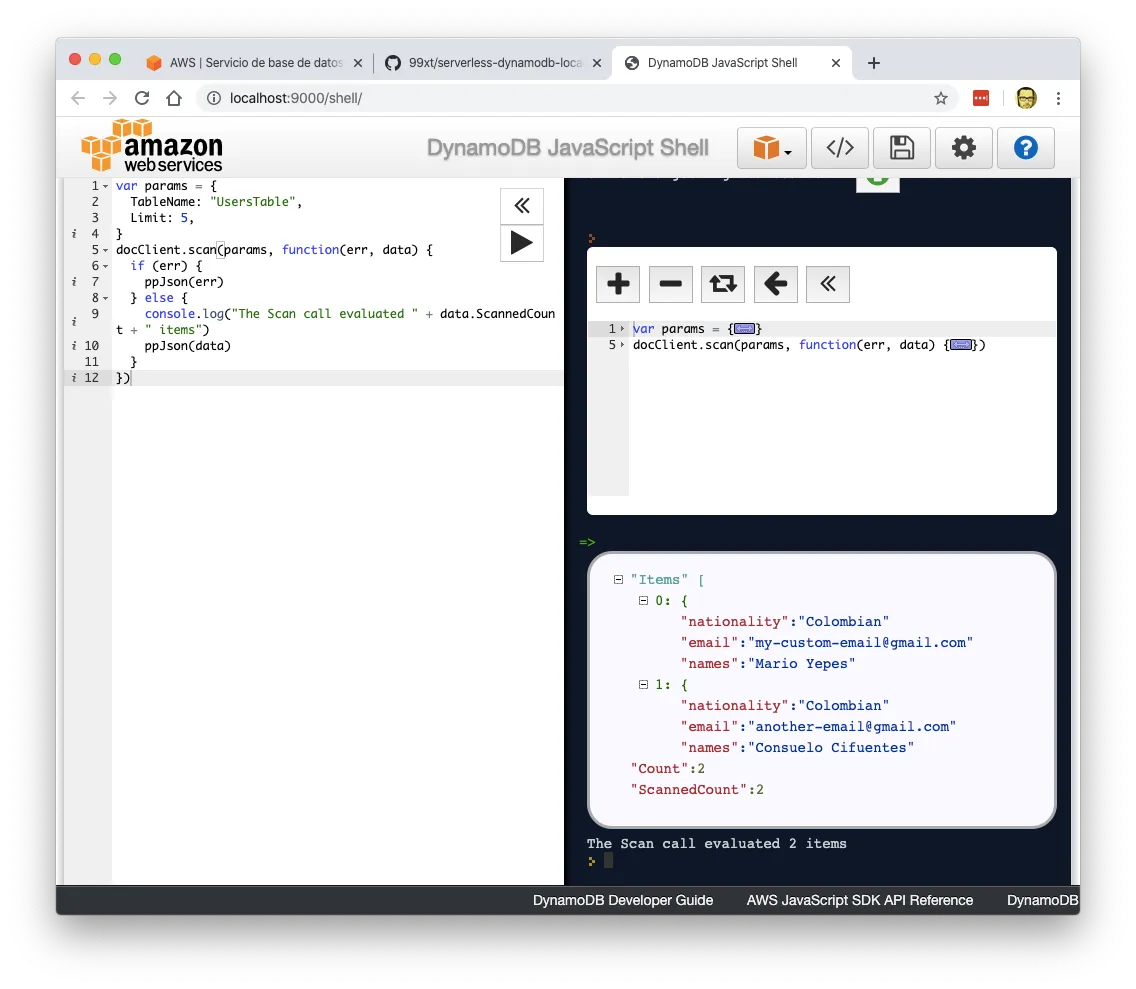
Task: Open the DynamoDB Developer Guide link
Action: pyautogui.click(x=623, y=900)
